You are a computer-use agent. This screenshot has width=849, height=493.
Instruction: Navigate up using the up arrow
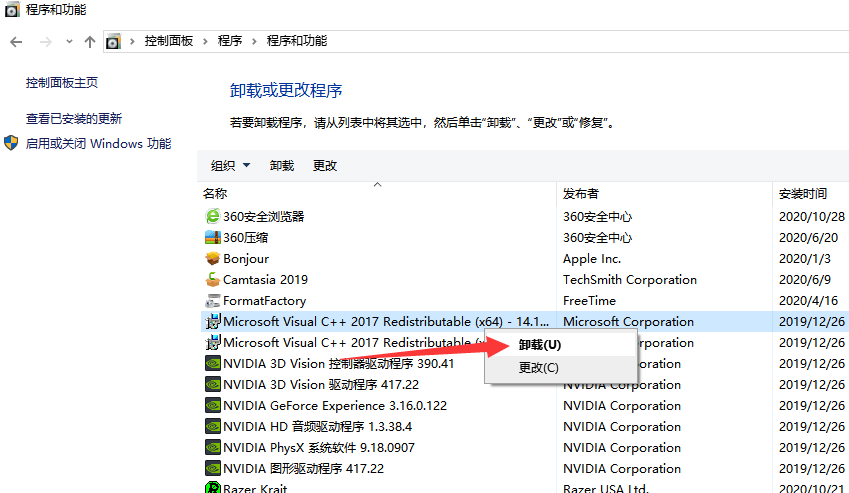point(90,41)
